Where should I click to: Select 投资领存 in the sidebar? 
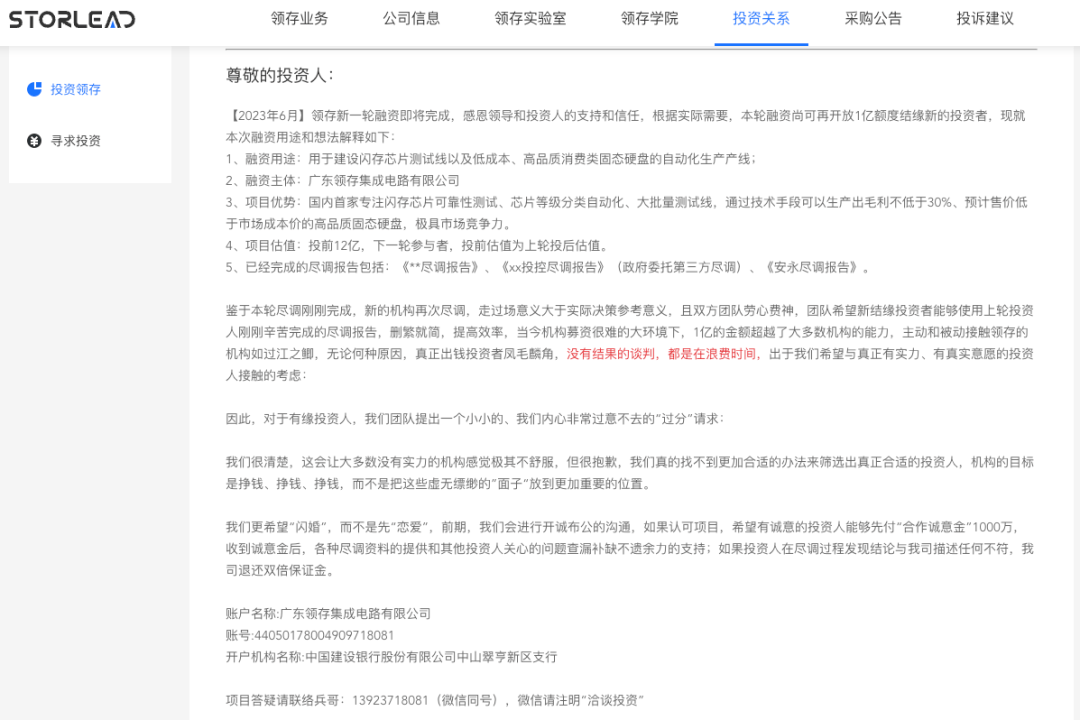click(76, 90)
